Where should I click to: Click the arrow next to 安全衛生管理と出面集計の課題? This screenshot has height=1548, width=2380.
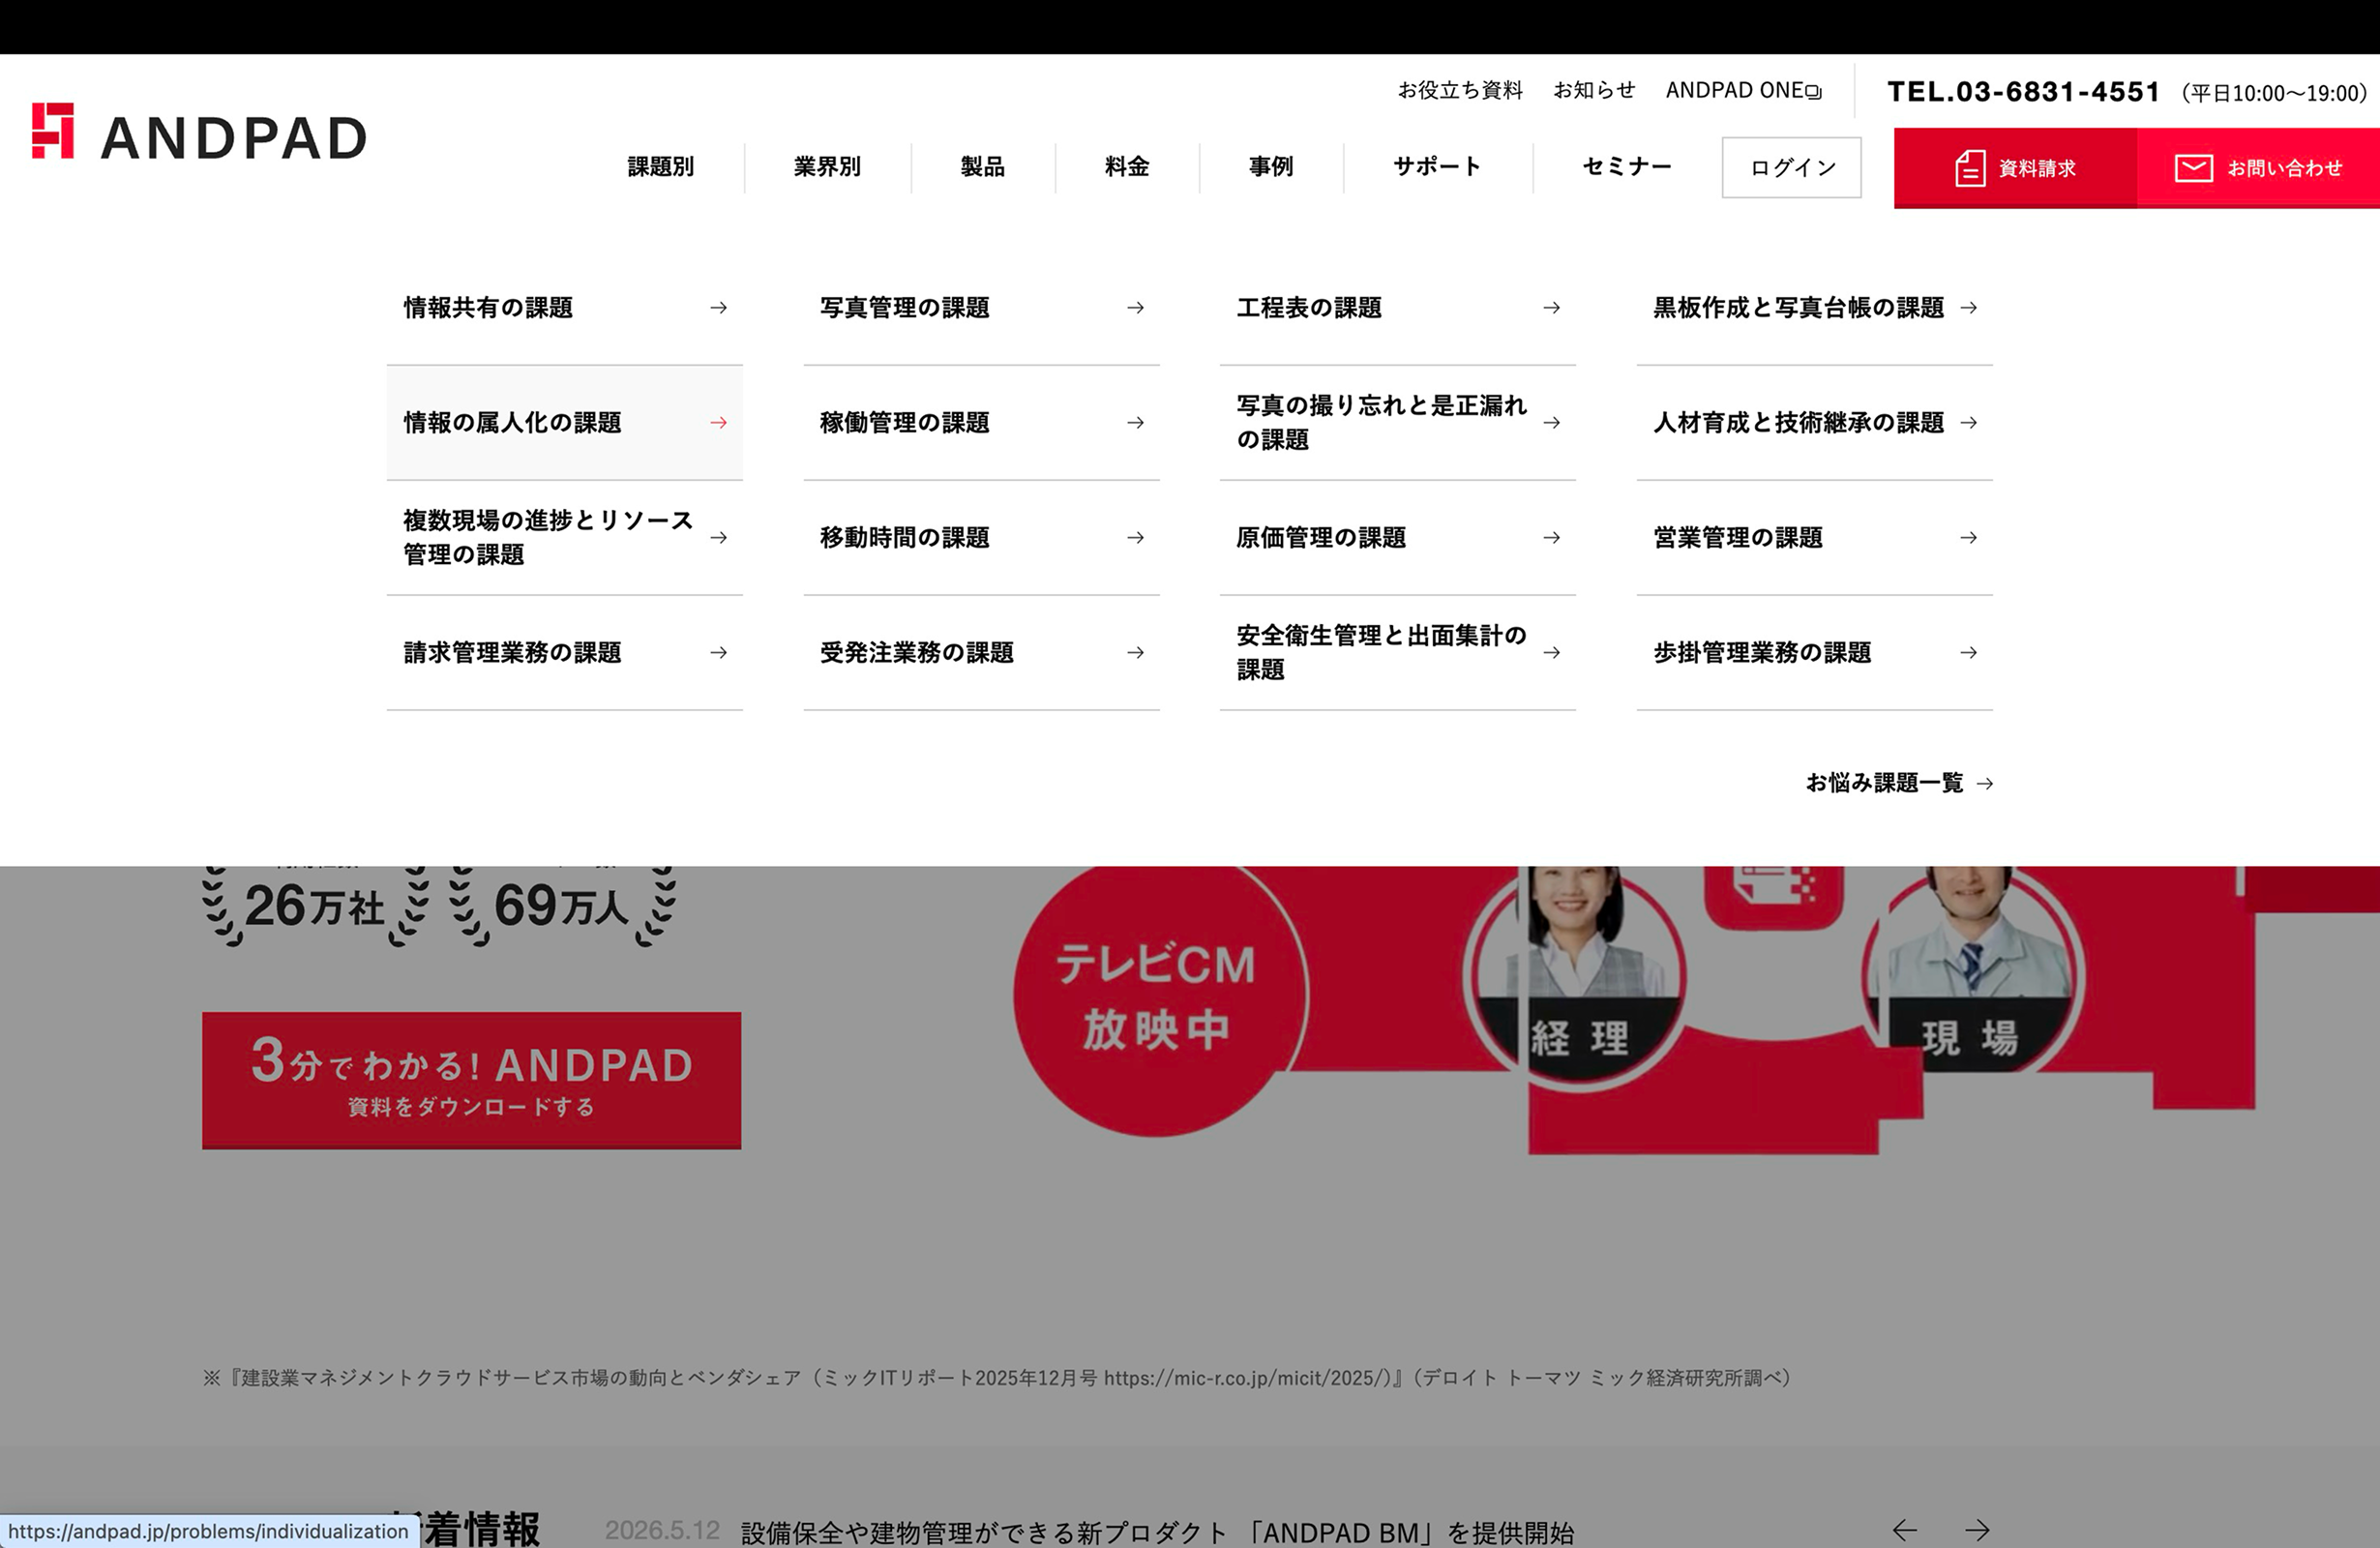[x=1551, y=653]
